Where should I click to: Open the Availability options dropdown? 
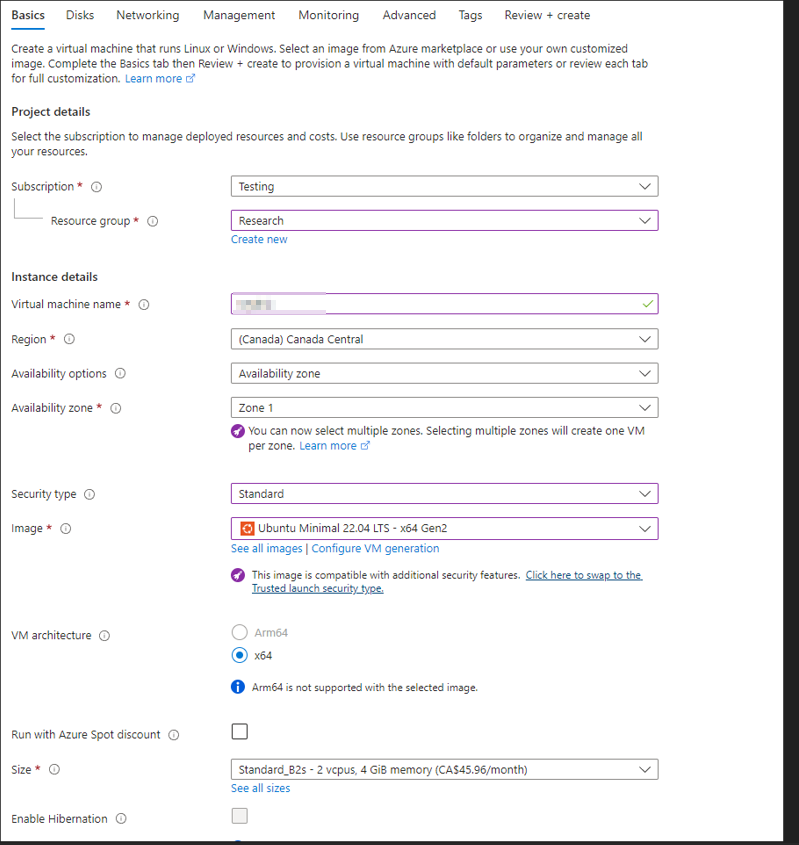[x=444, y=373]
